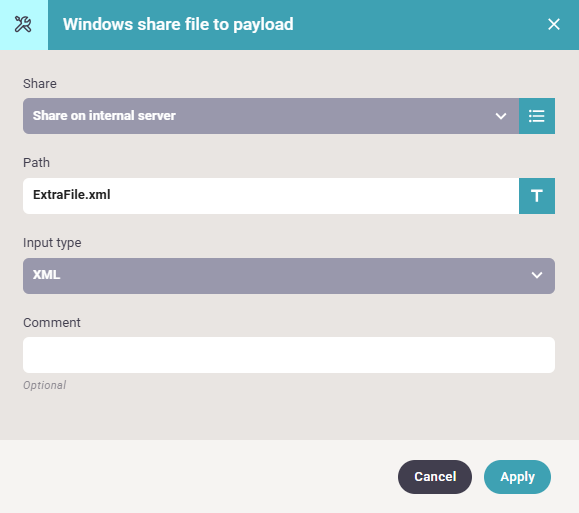Click the Comment field label
Viewport: 579px width, 513px height.
point(52,322)
